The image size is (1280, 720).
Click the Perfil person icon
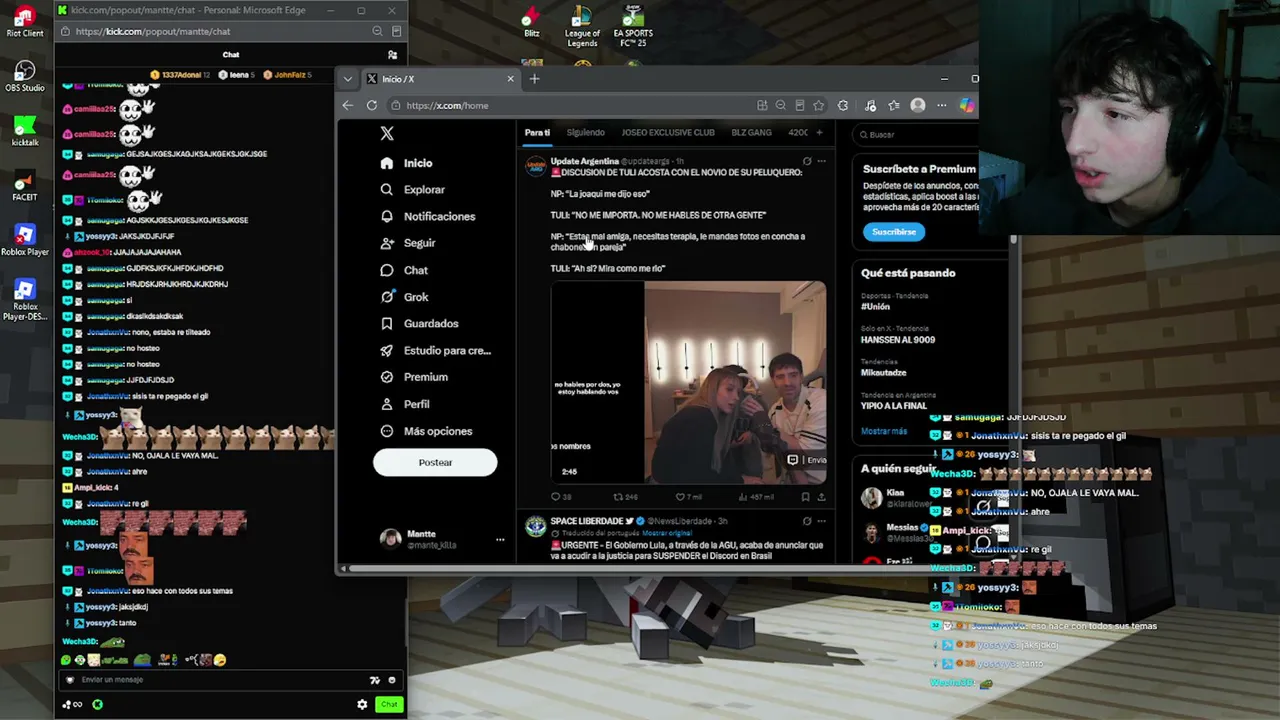click(387, 404)
